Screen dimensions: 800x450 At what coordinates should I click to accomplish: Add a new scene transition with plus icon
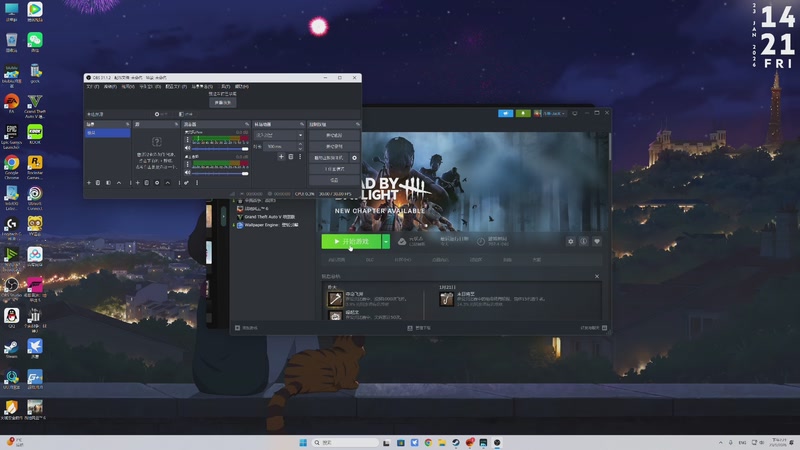point(281,157)
